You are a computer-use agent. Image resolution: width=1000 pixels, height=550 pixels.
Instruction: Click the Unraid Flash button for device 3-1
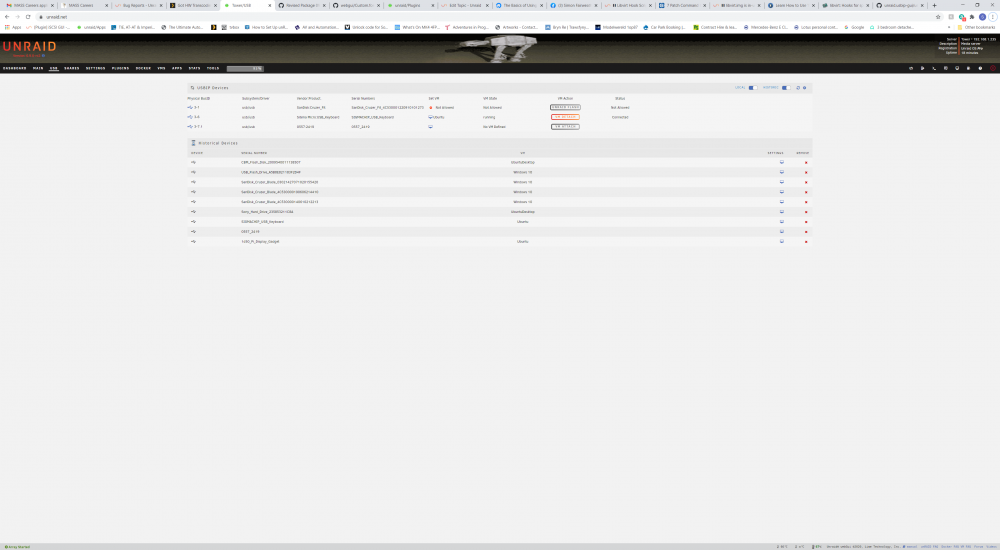pos(565,107)
